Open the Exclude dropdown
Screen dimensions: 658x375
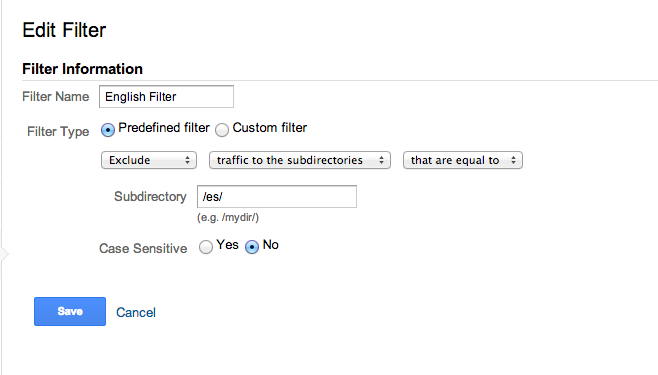tap(149, 160)
